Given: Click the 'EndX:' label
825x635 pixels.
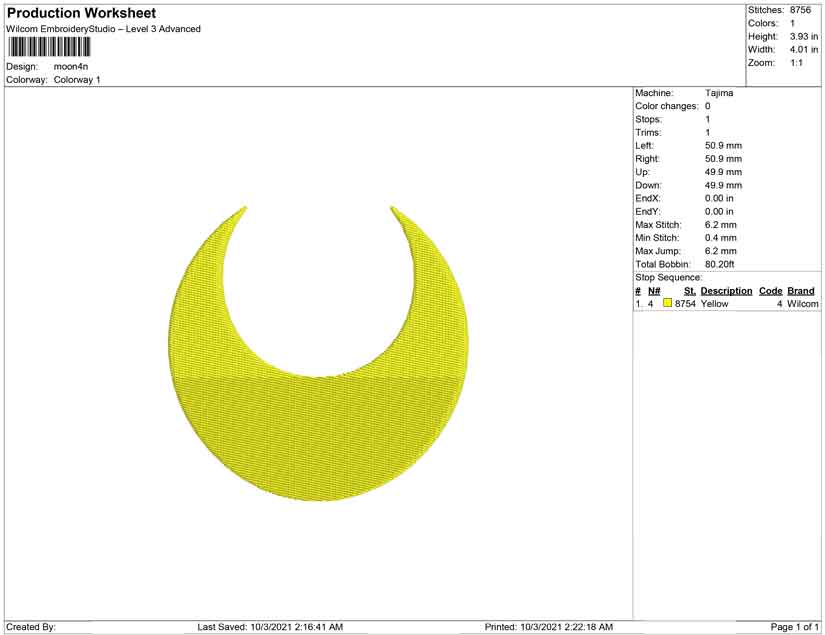Looking at the screenshot, I should point(648,198).
